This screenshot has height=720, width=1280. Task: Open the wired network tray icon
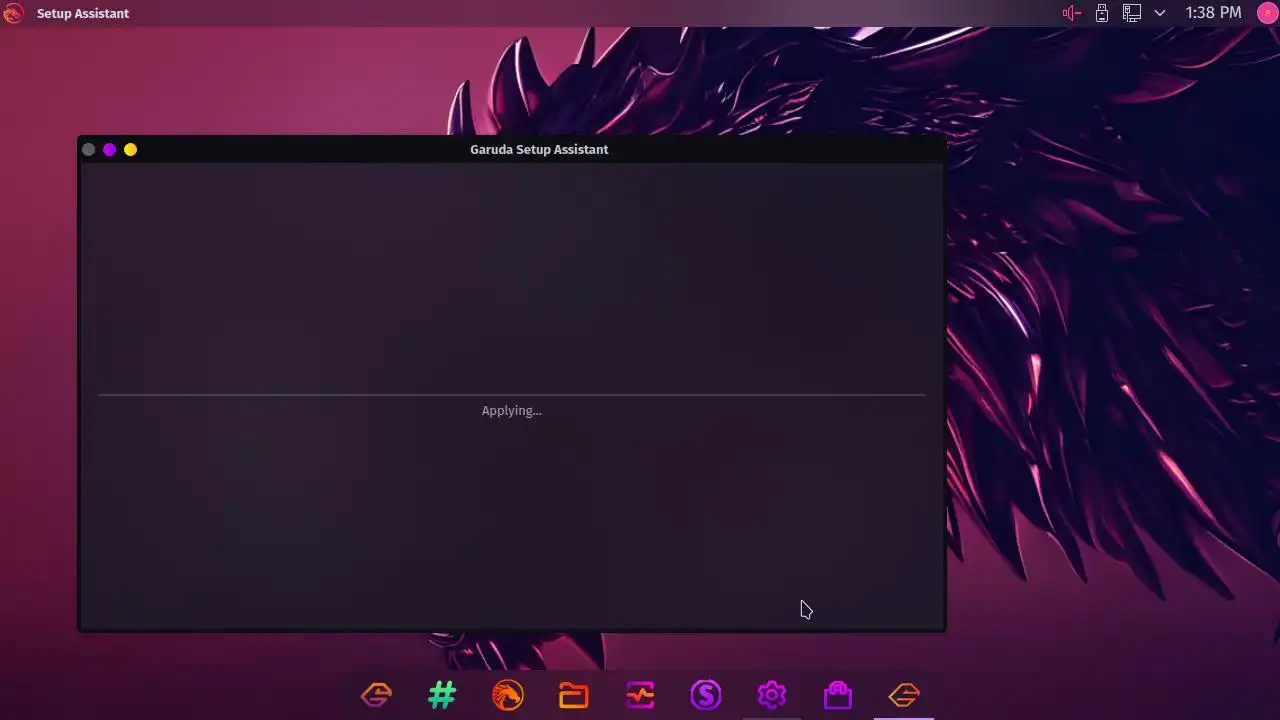tap(1132, 13)
